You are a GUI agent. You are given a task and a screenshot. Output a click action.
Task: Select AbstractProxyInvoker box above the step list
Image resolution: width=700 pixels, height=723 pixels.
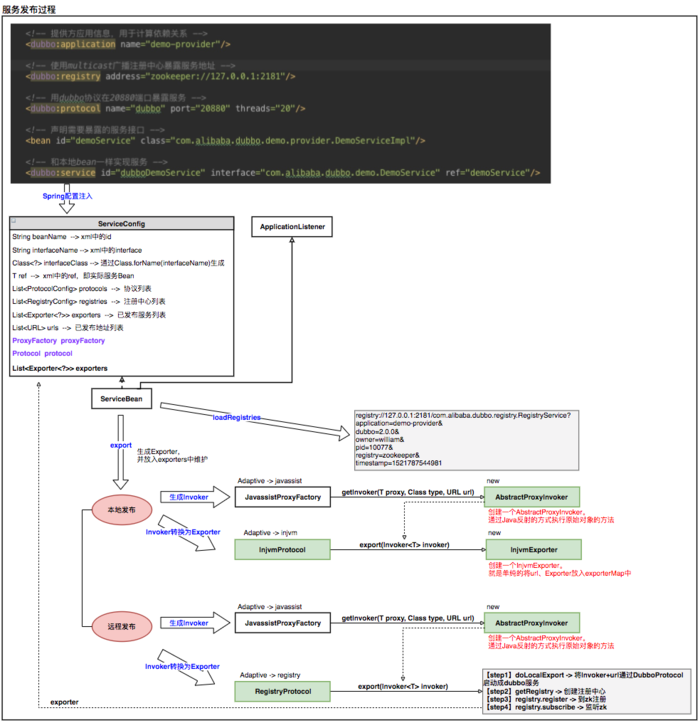[x=532, y=623]
